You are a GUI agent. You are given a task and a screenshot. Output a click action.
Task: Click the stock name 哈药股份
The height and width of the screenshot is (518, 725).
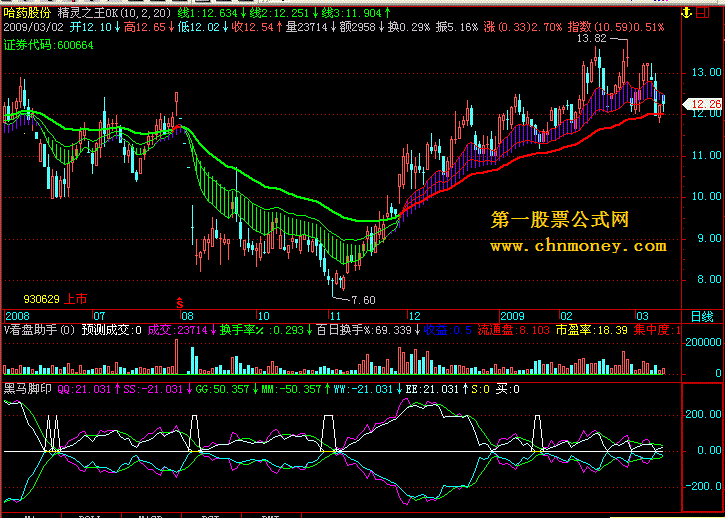pyautogui.click(x=26, y=12)
